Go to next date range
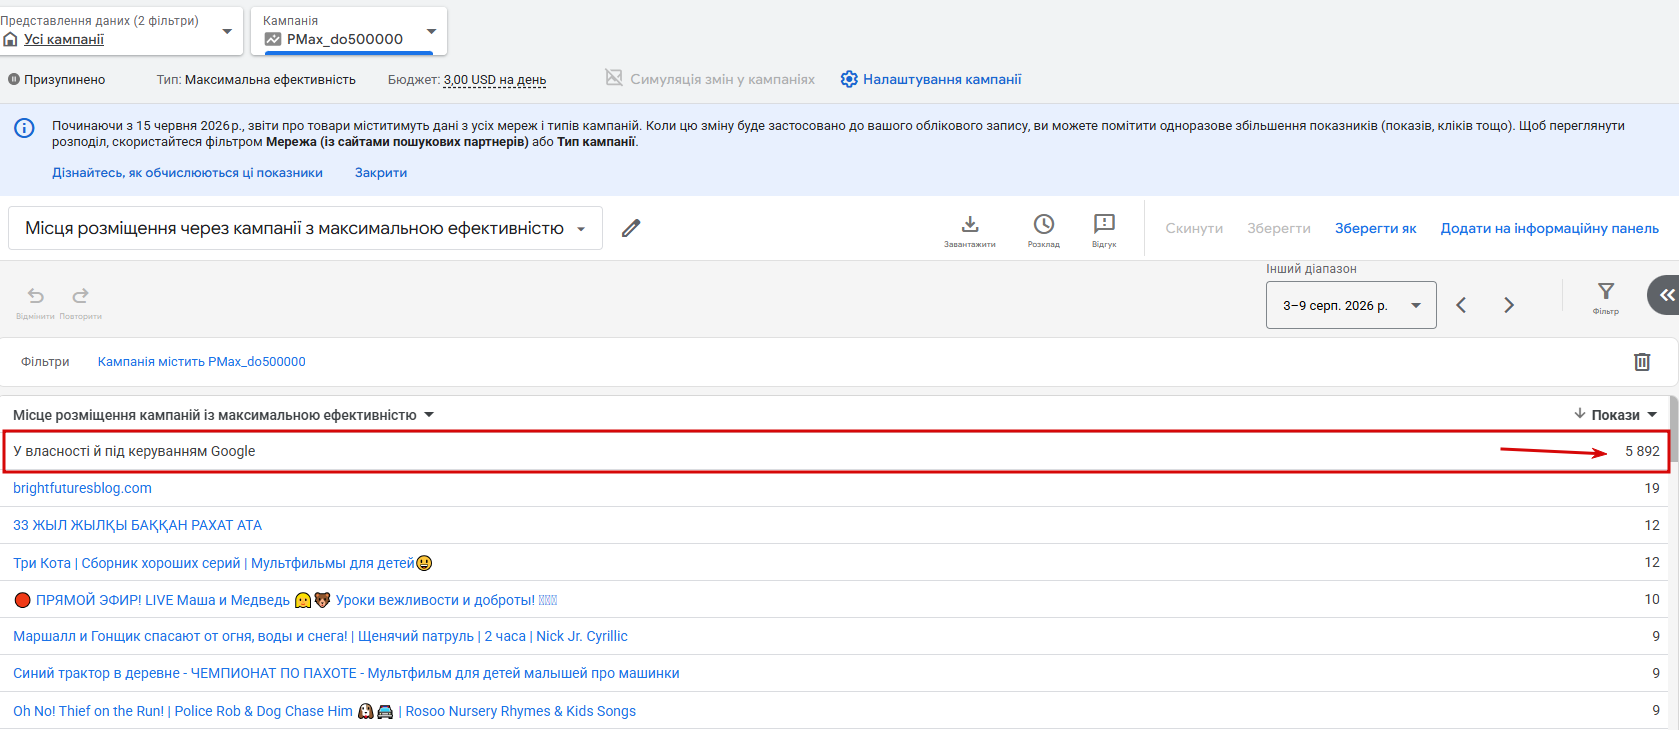The height and width of the screenshot is (730, 1679). pos(1509,305)
